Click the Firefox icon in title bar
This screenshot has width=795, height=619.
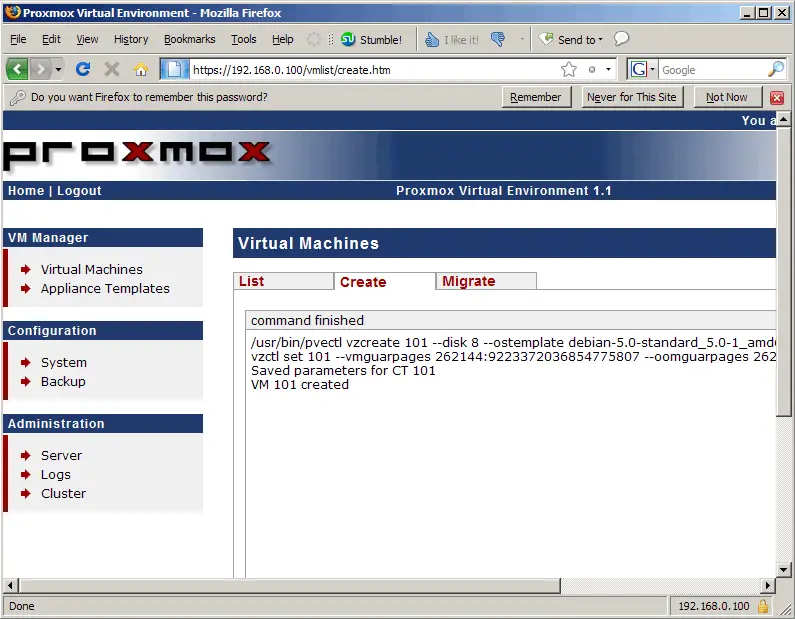click(x=13, y=12)
